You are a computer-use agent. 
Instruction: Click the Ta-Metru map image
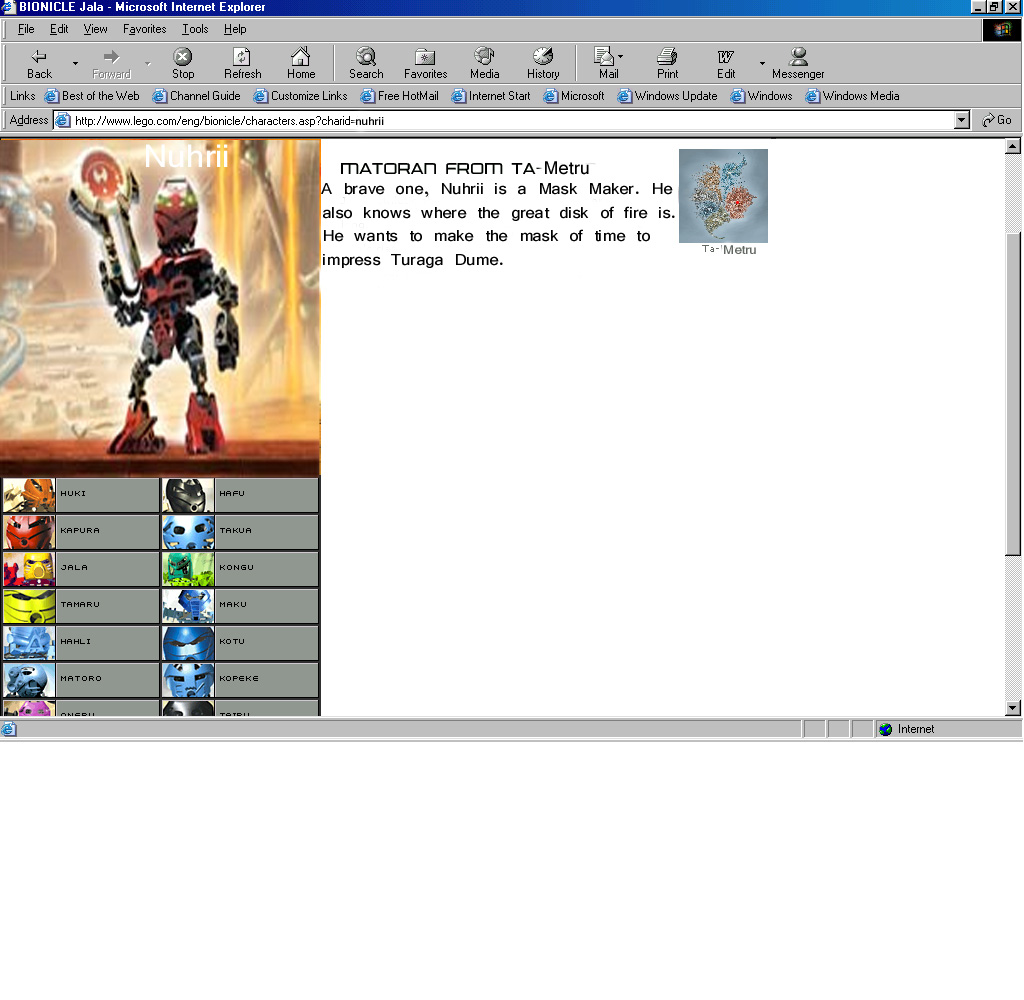[723, 195]
